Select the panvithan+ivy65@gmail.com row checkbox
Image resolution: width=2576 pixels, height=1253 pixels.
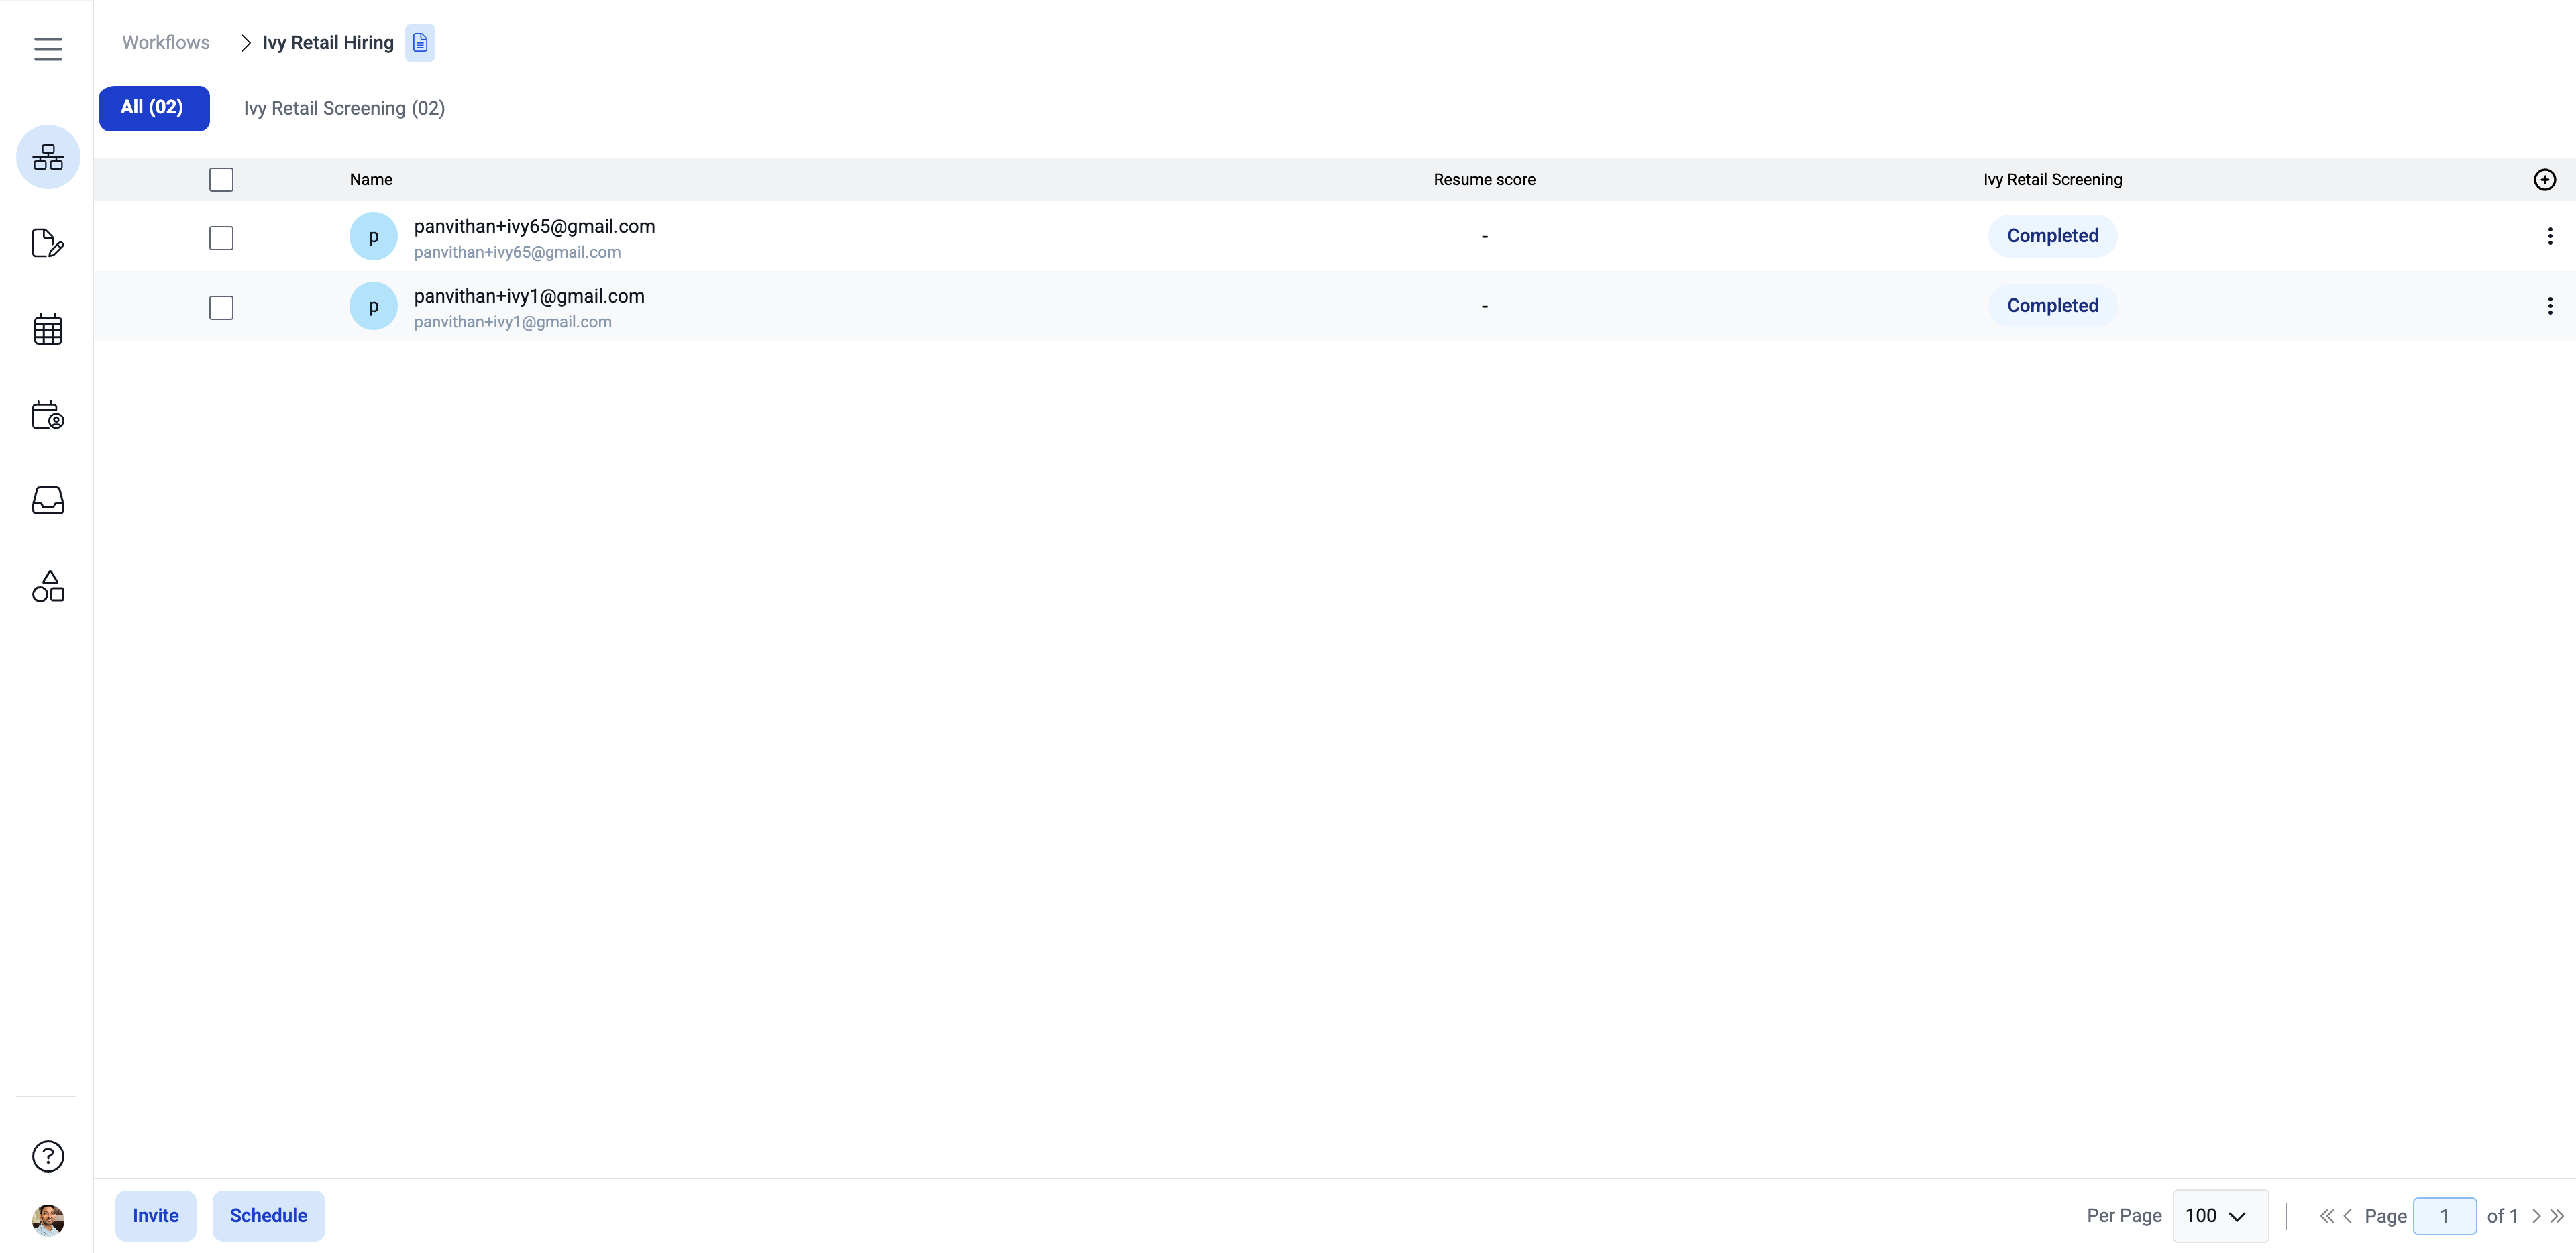pos(221,238)
